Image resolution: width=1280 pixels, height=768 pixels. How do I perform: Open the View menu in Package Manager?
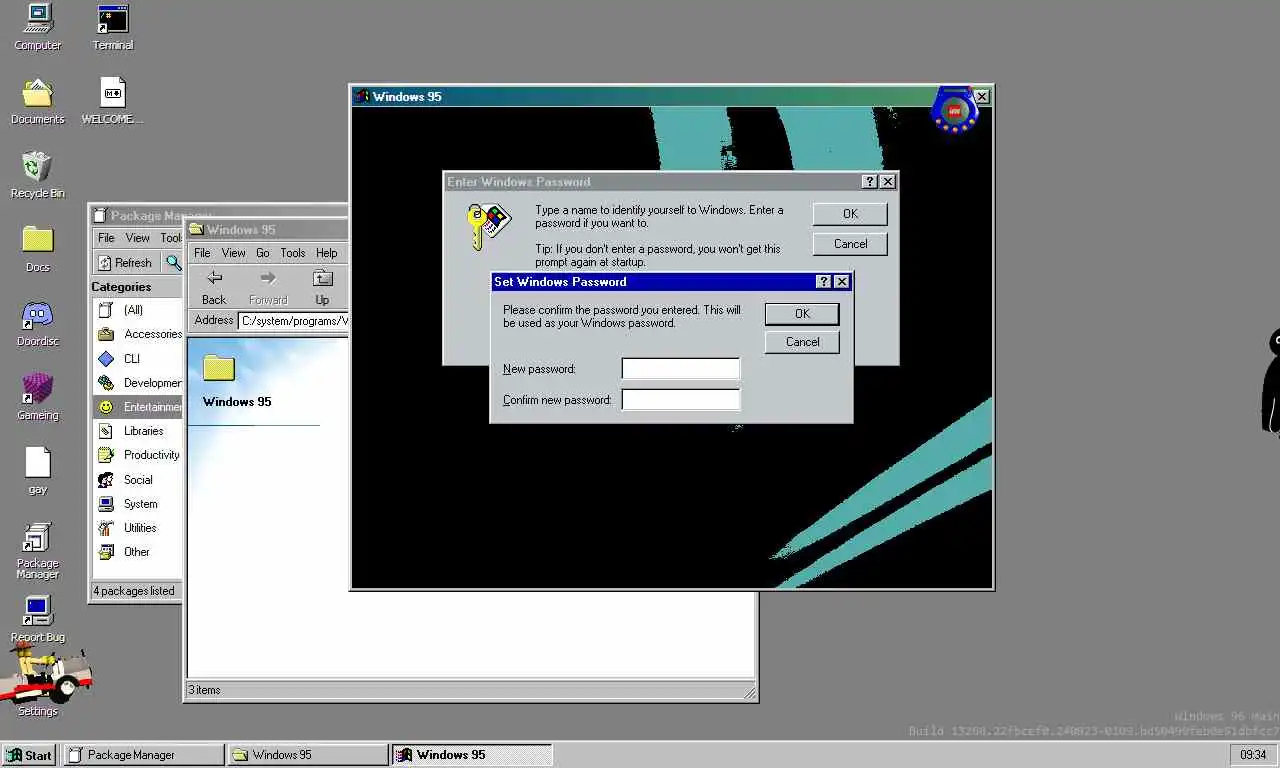coord(138,238)
